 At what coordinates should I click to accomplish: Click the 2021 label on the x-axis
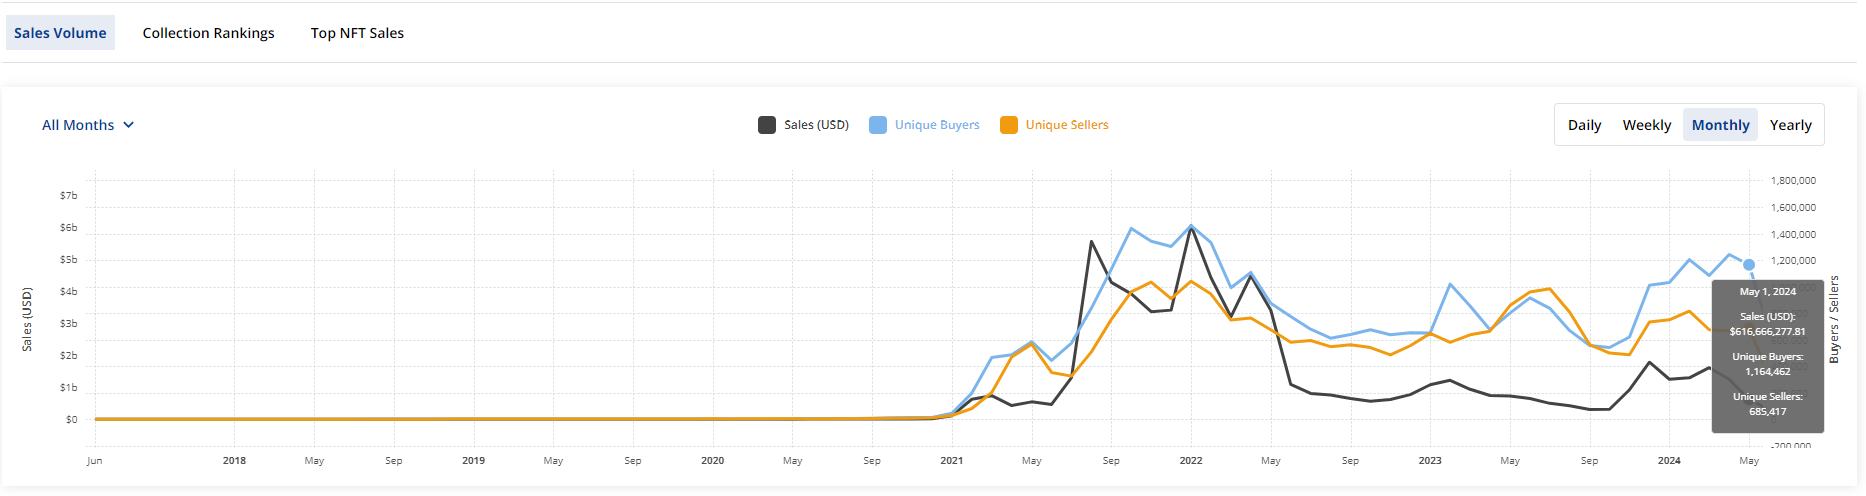[x=952, y=461]
